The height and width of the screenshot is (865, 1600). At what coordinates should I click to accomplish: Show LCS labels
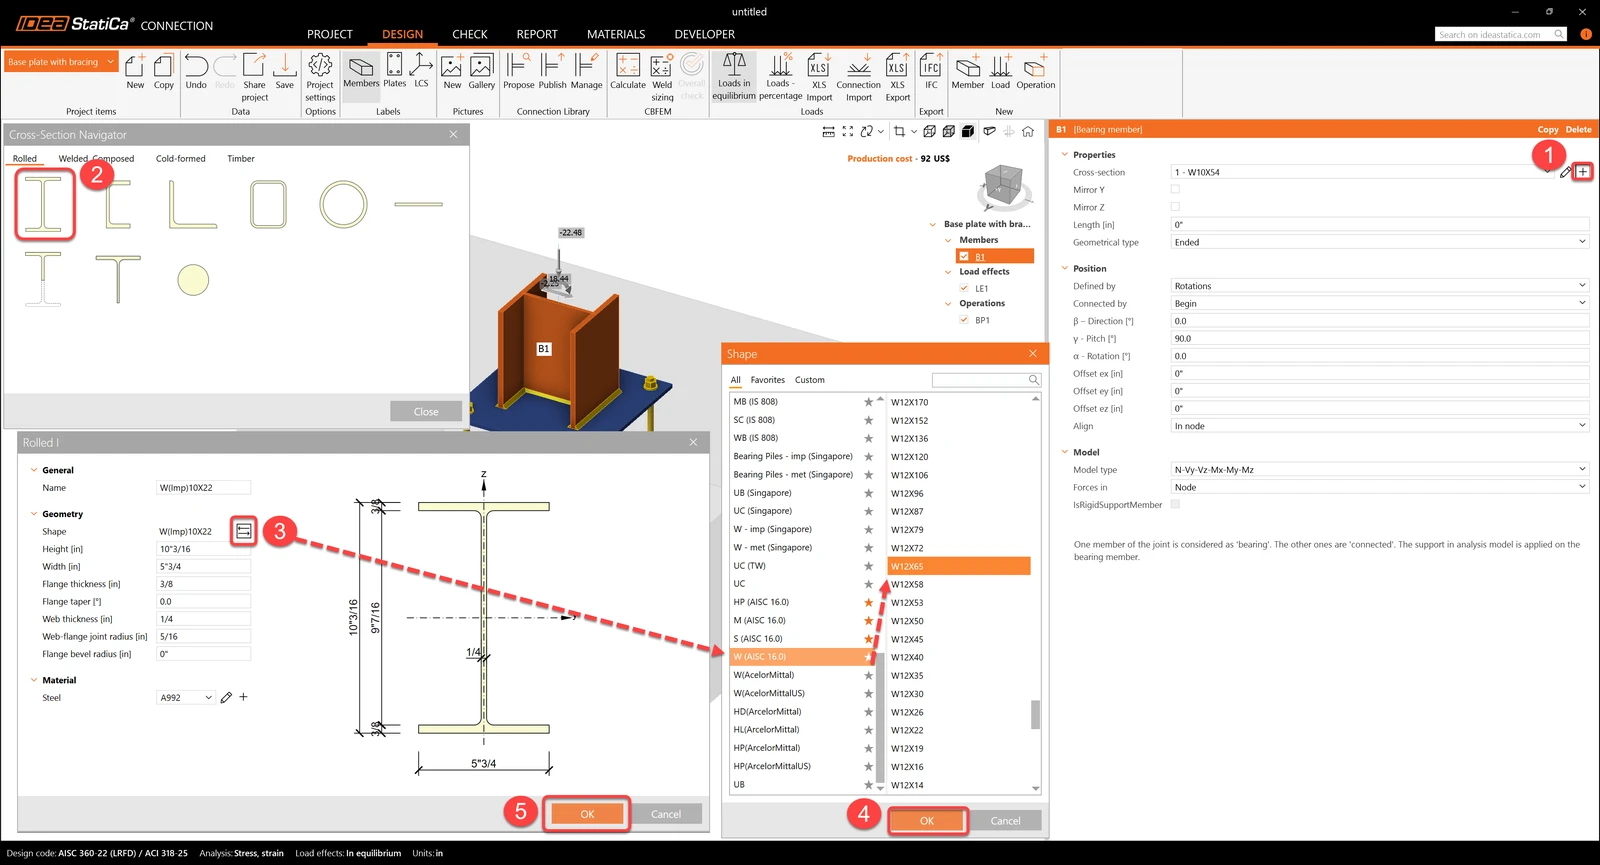pos(421,71)
